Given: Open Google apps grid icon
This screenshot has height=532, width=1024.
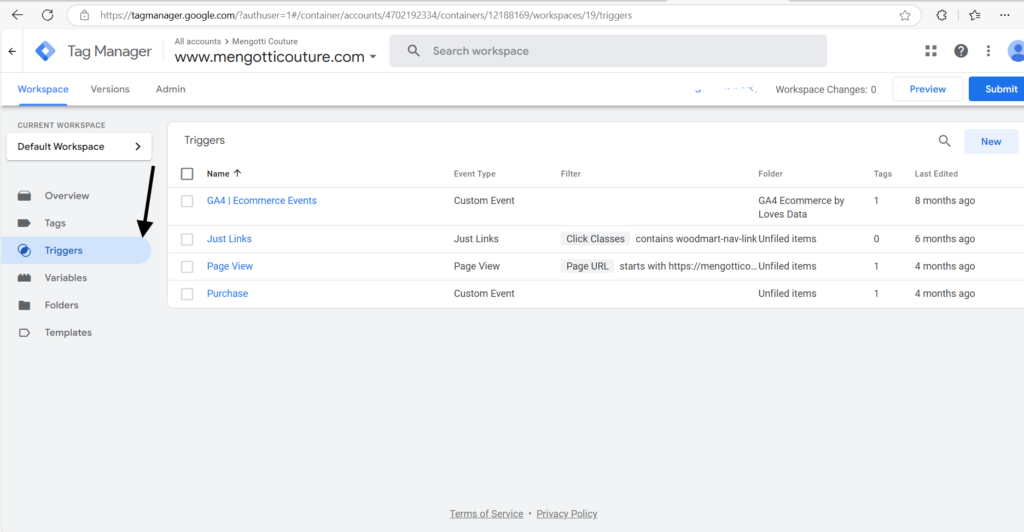Looking at the screenshot, I should click(931, 51).
